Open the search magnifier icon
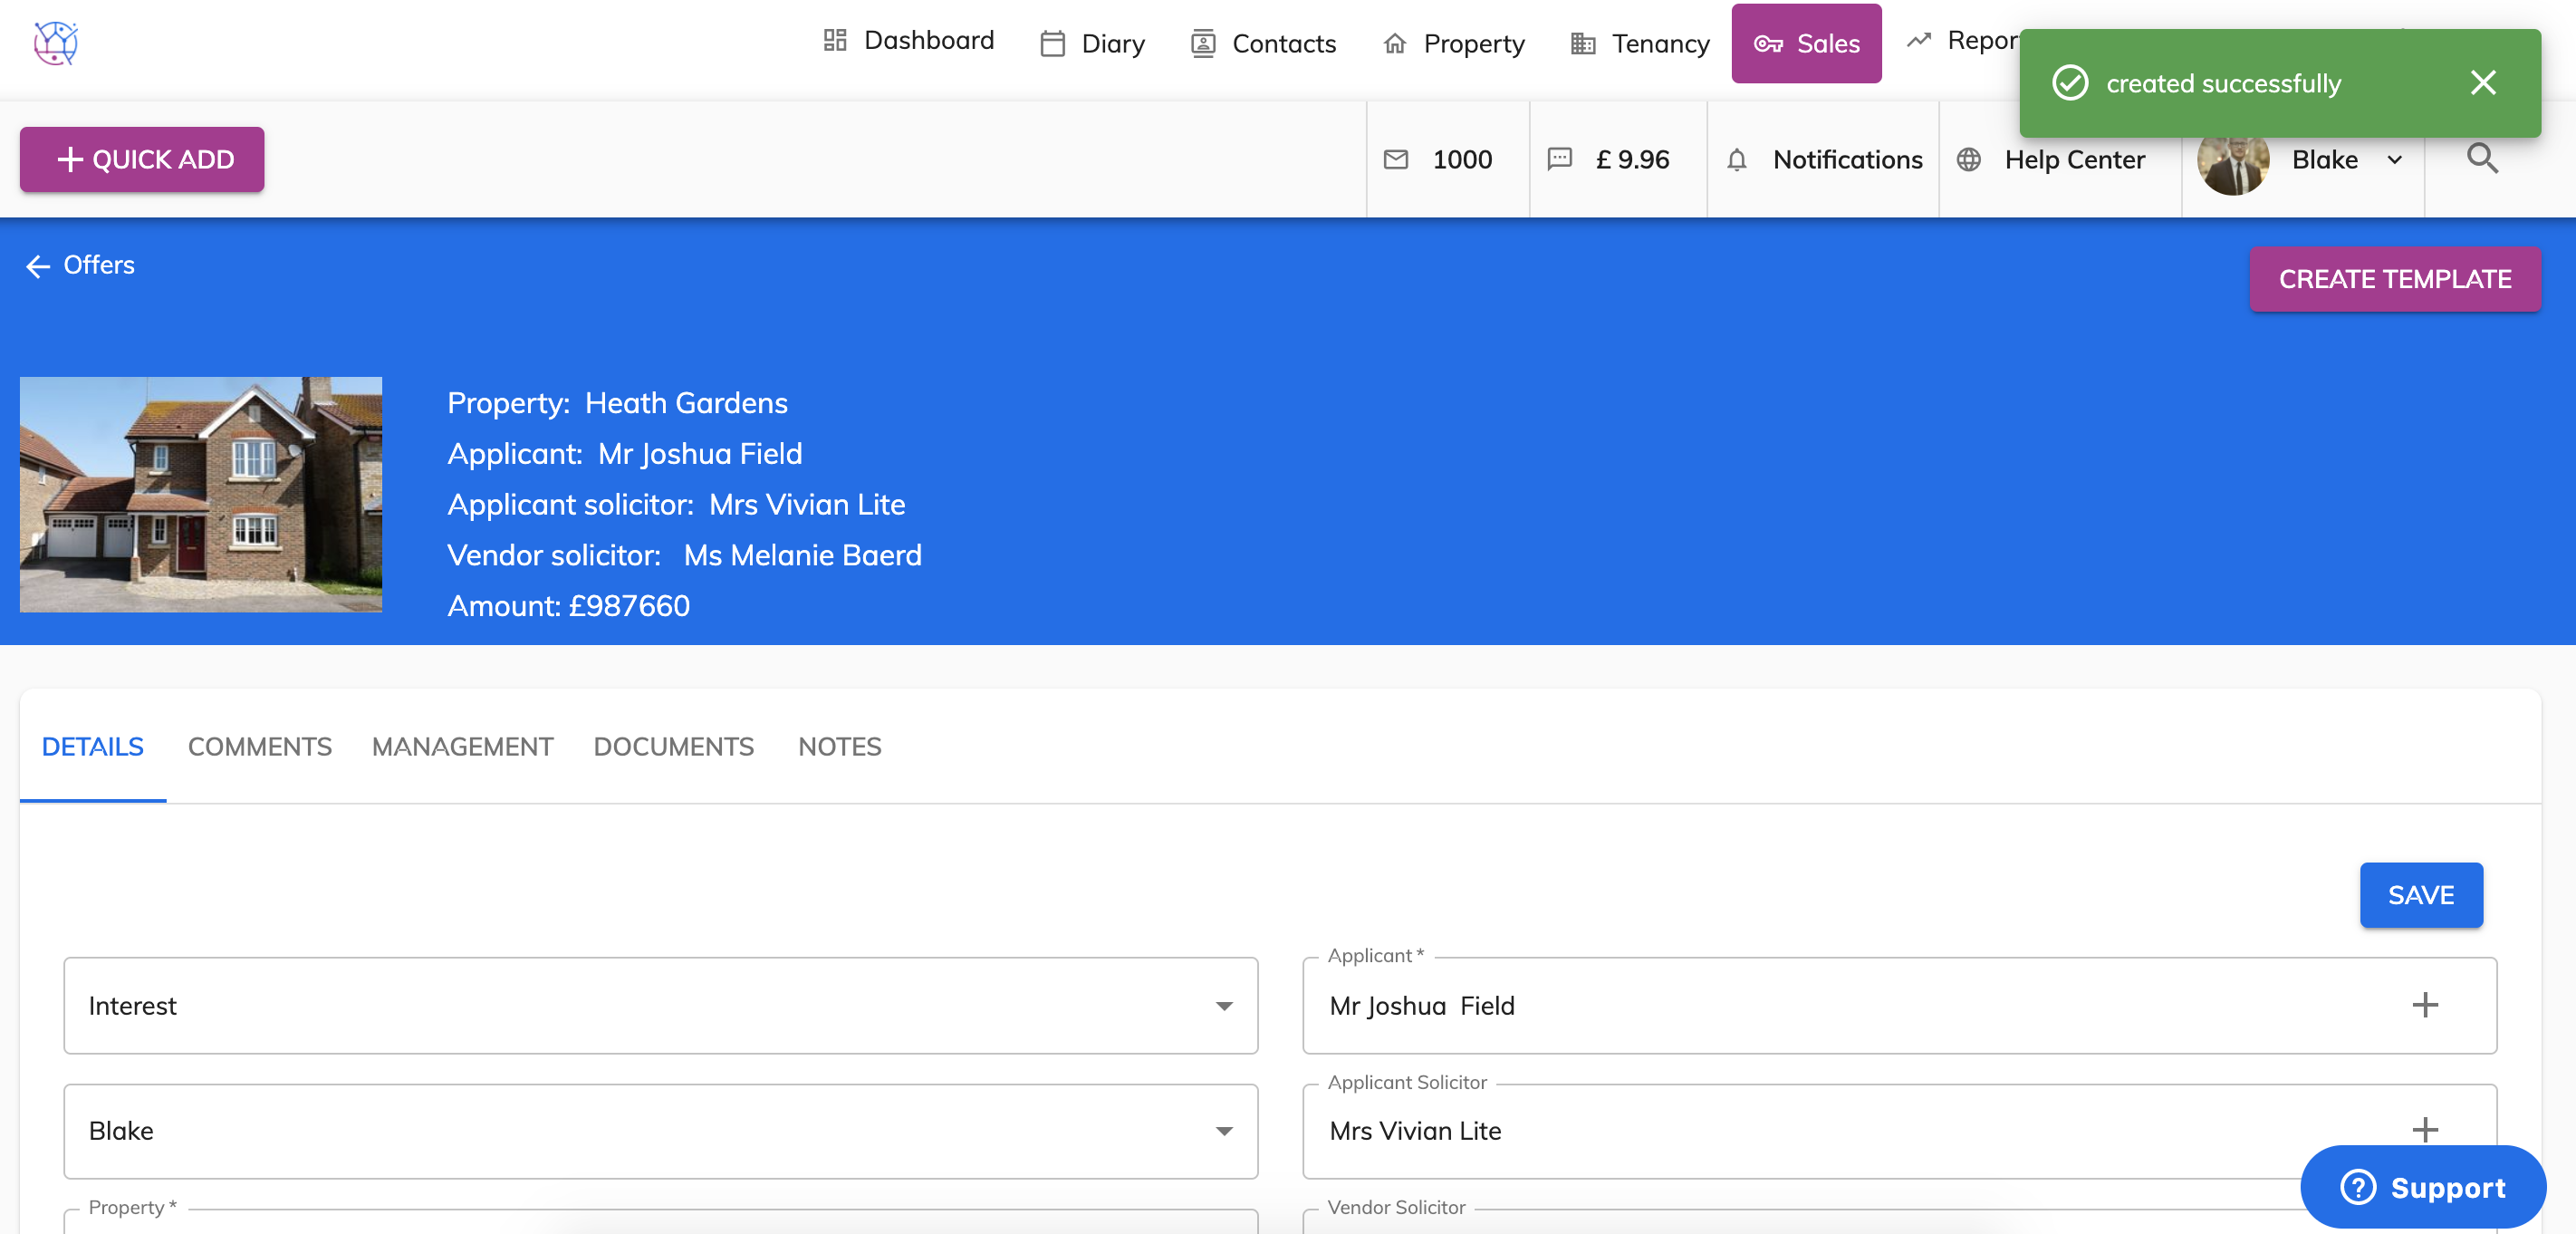This screenshot has width=2576, height=1234. tap(2482, 159)
